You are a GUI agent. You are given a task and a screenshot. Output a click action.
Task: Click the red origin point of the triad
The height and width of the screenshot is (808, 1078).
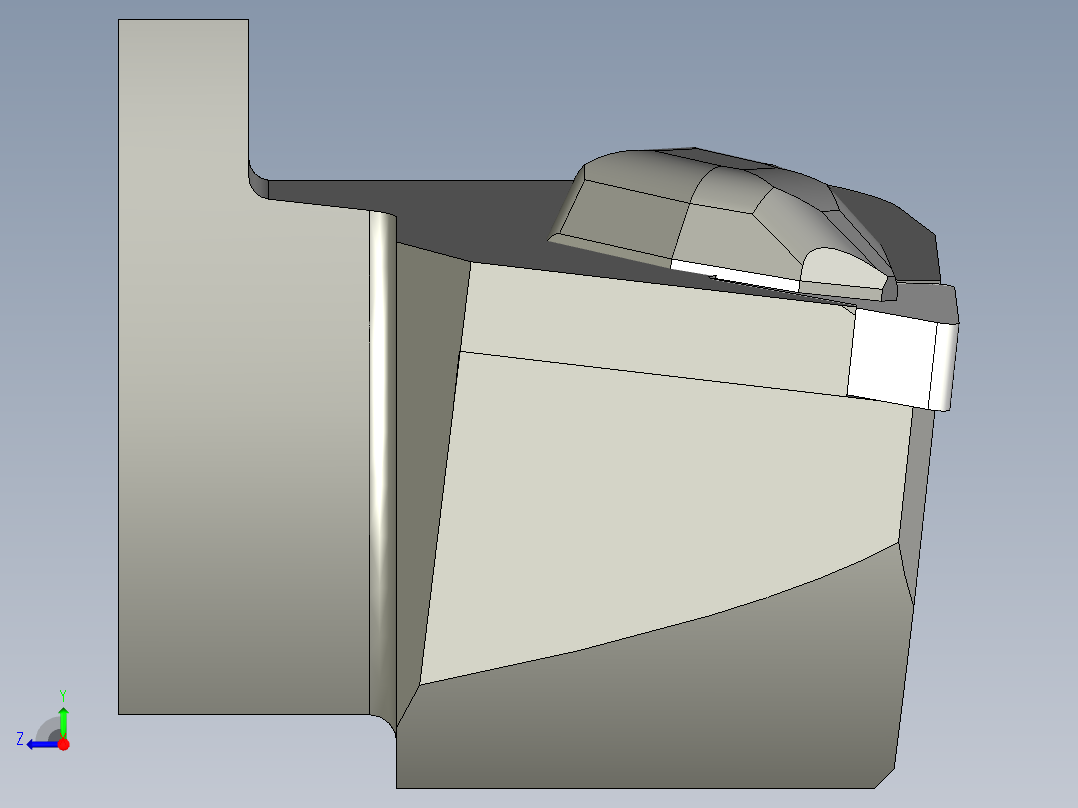click(x=64, y=744)
